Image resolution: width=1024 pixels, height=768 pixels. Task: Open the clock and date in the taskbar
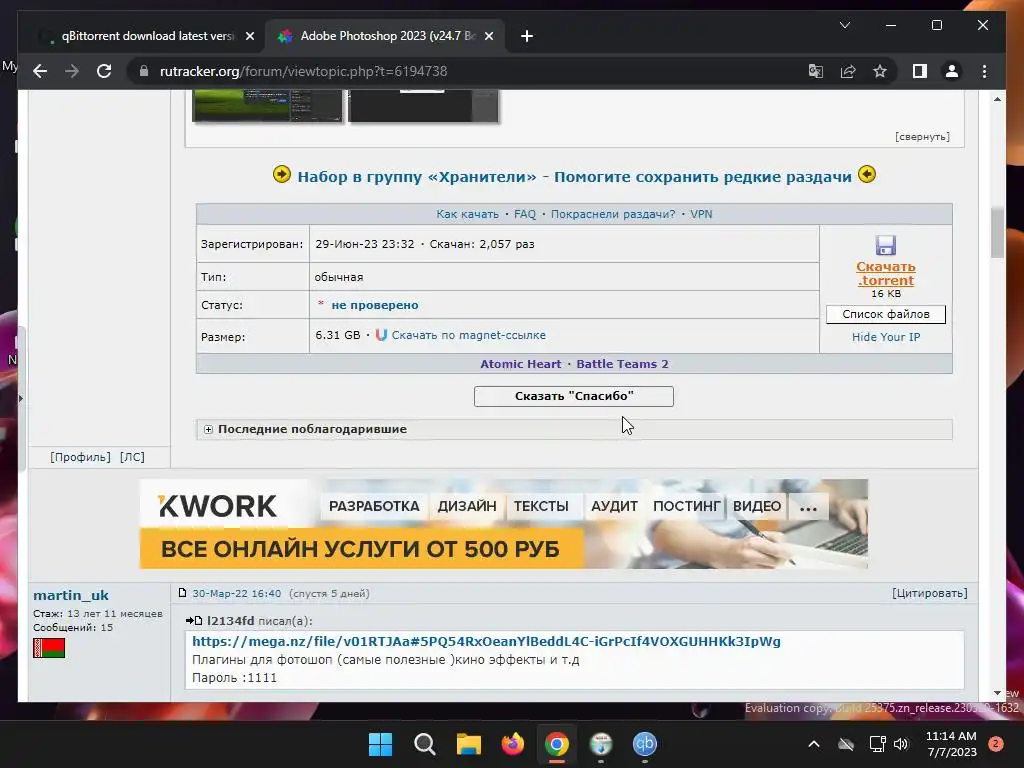tap(951, 744)
